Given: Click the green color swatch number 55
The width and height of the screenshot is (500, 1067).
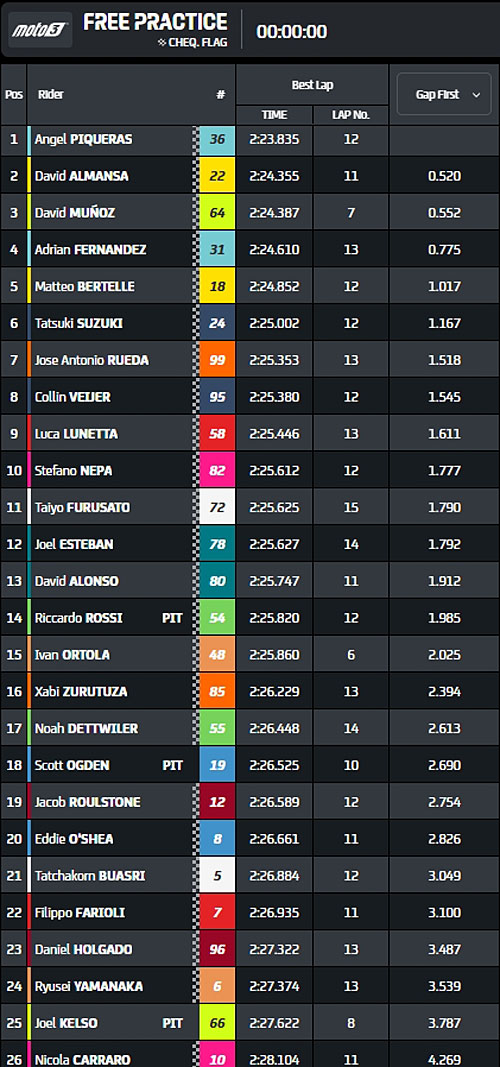Looking at the screenshot, I should [x=217, y=728].
